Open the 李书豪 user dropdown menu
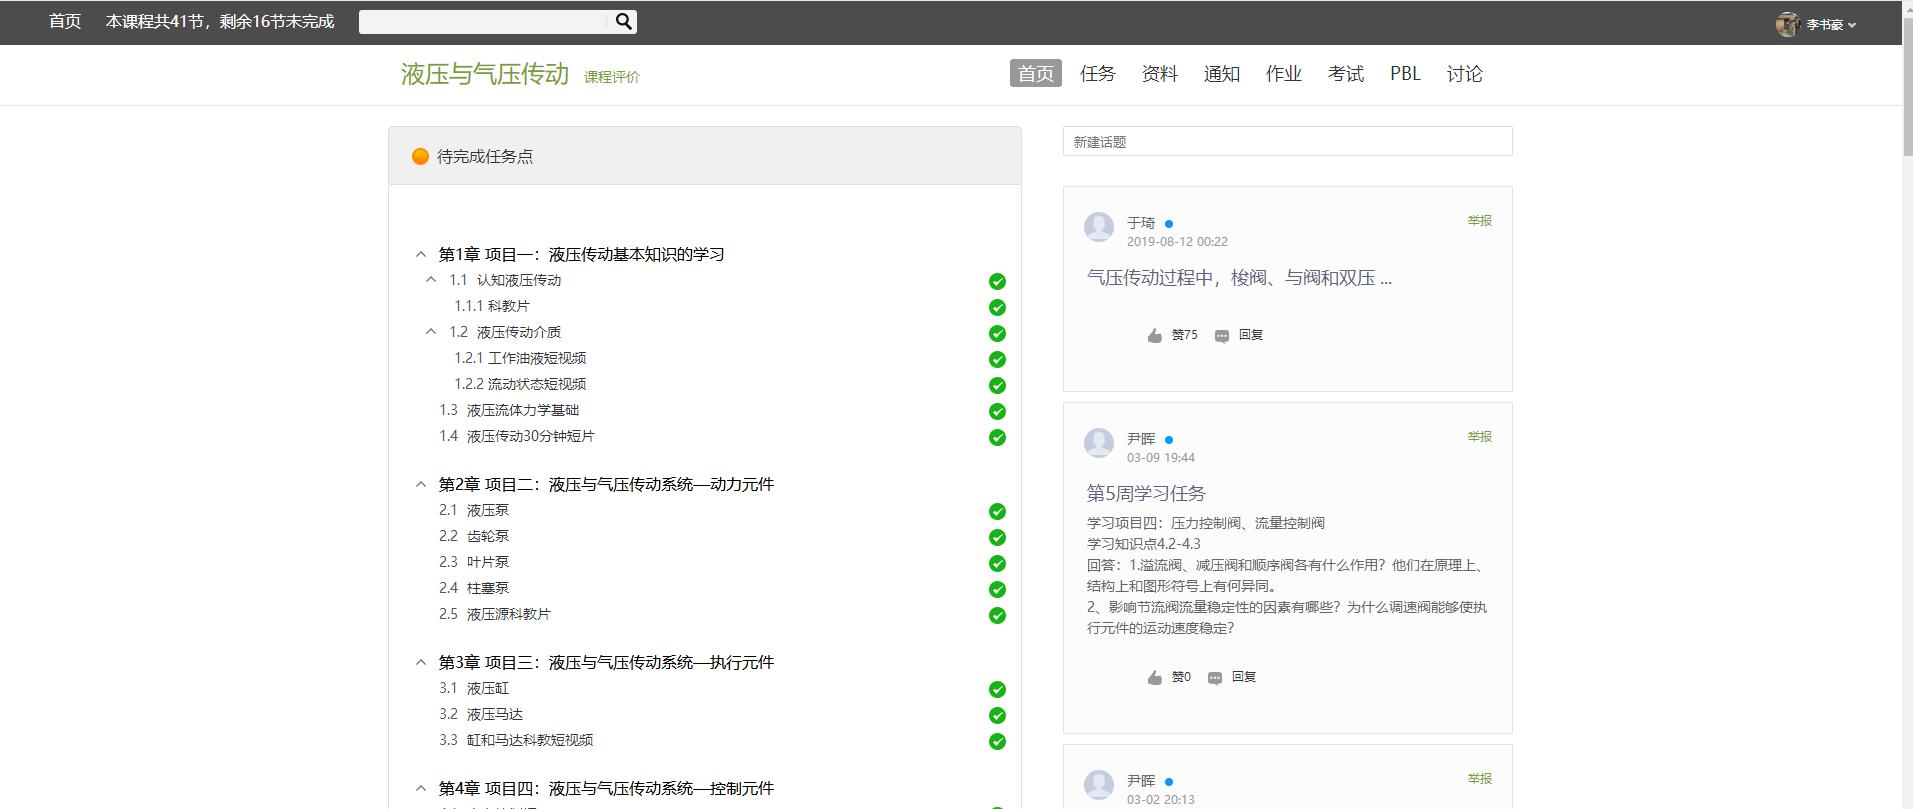Viewport: 1913px width, 809px height. 1831,25
